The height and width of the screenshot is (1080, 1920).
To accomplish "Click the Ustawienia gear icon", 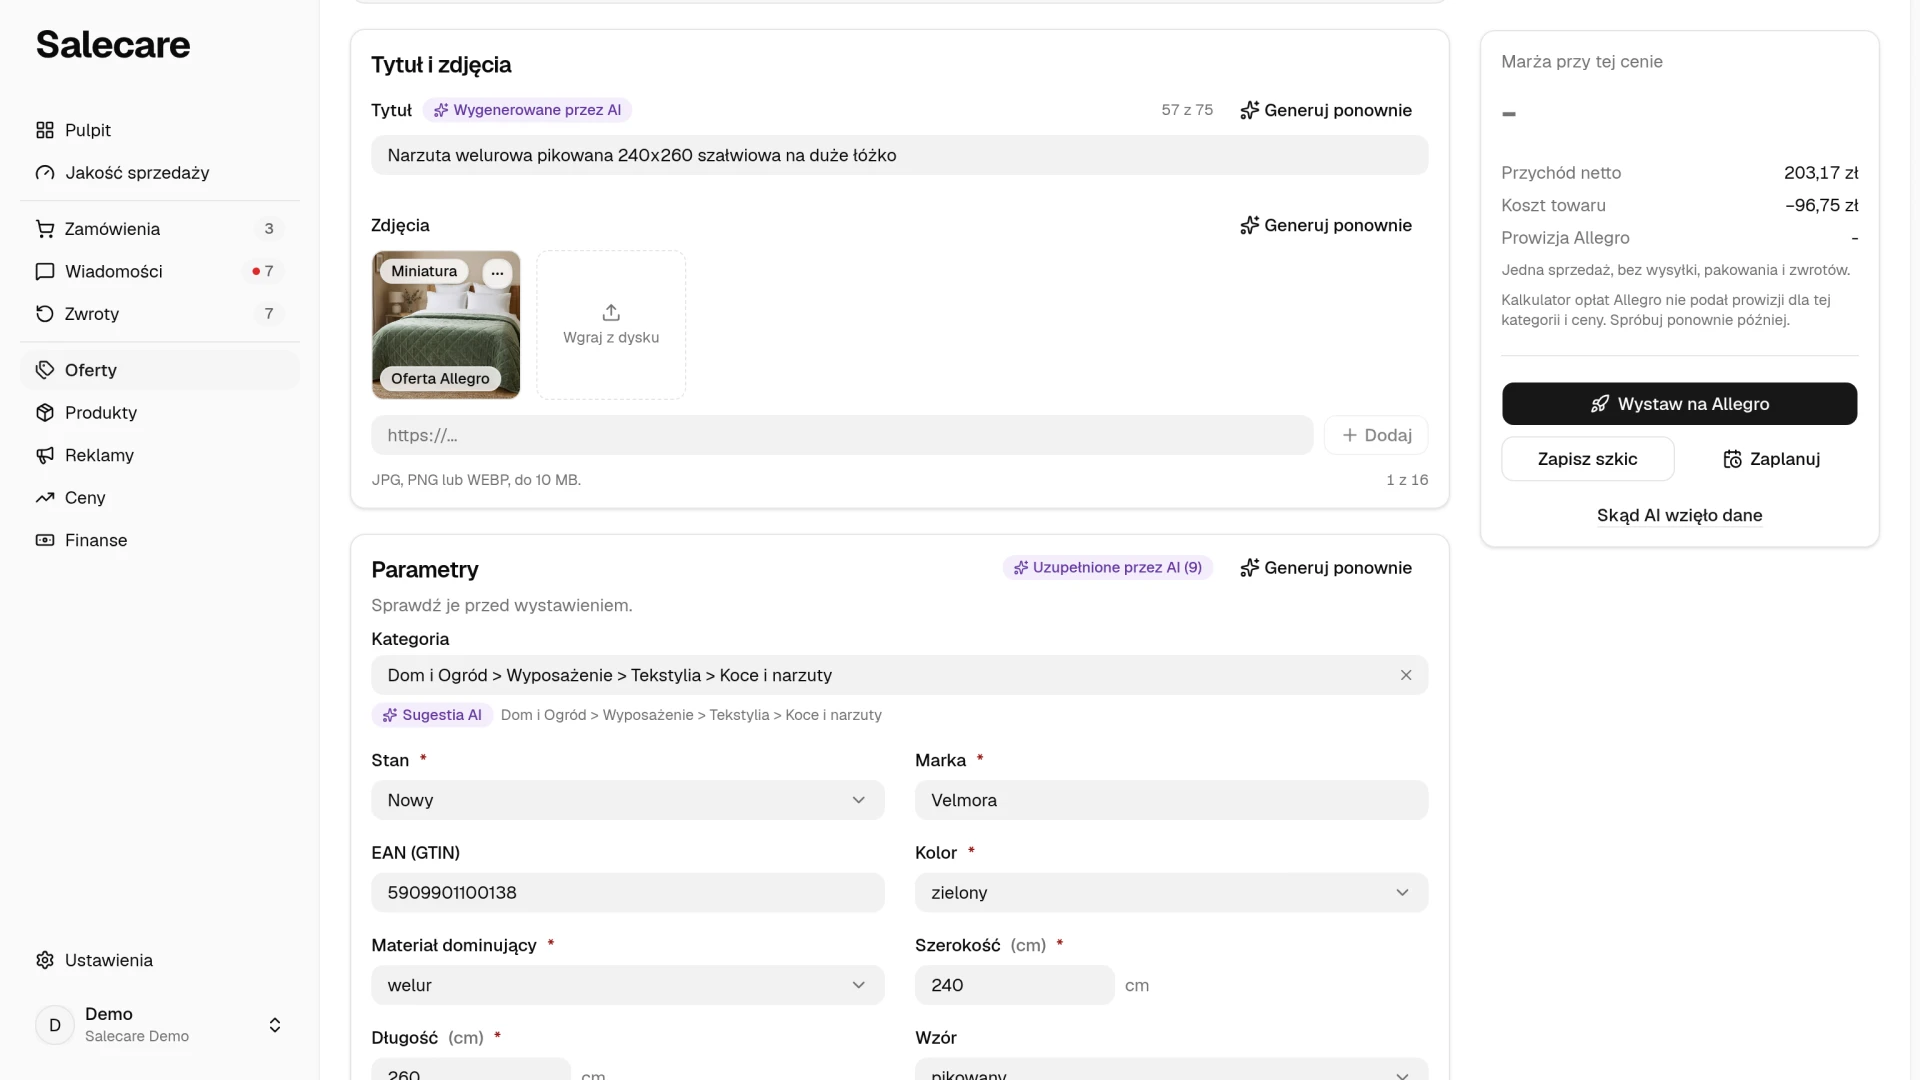I will click(x=45, y=960).
